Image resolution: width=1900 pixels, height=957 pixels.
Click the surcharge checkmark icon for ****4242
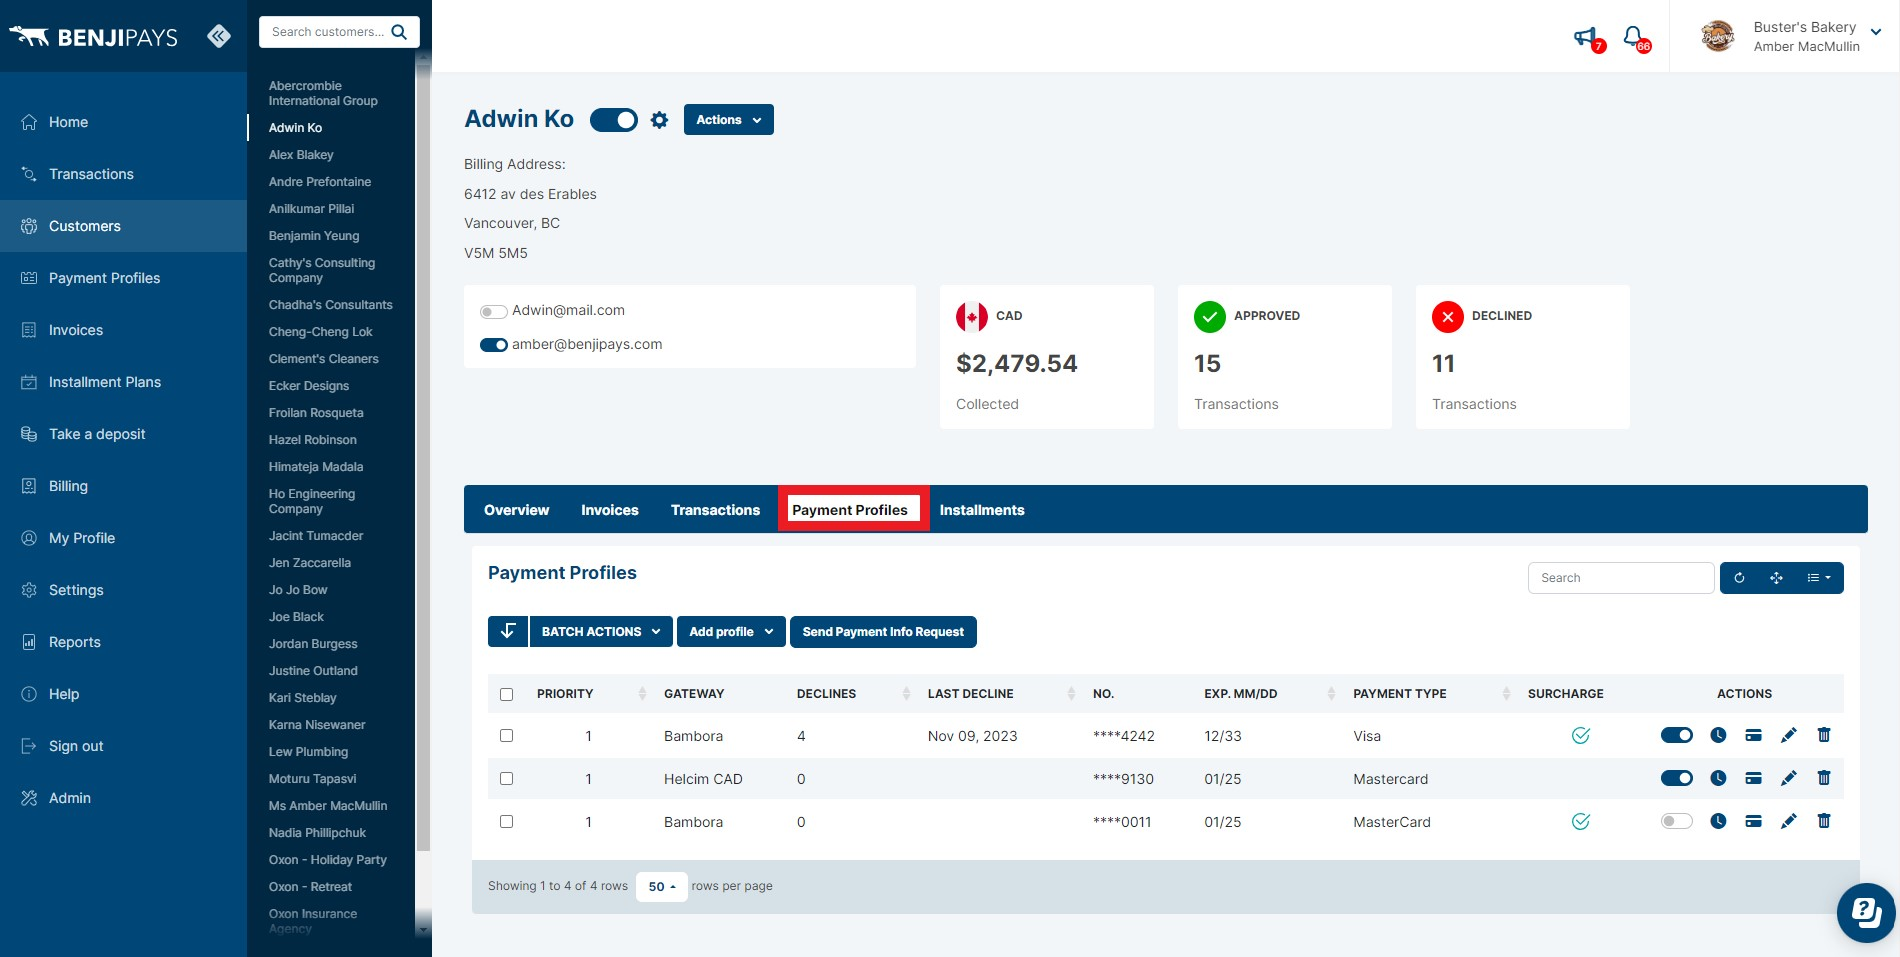pyautogui.click(x=1581, y=735)
